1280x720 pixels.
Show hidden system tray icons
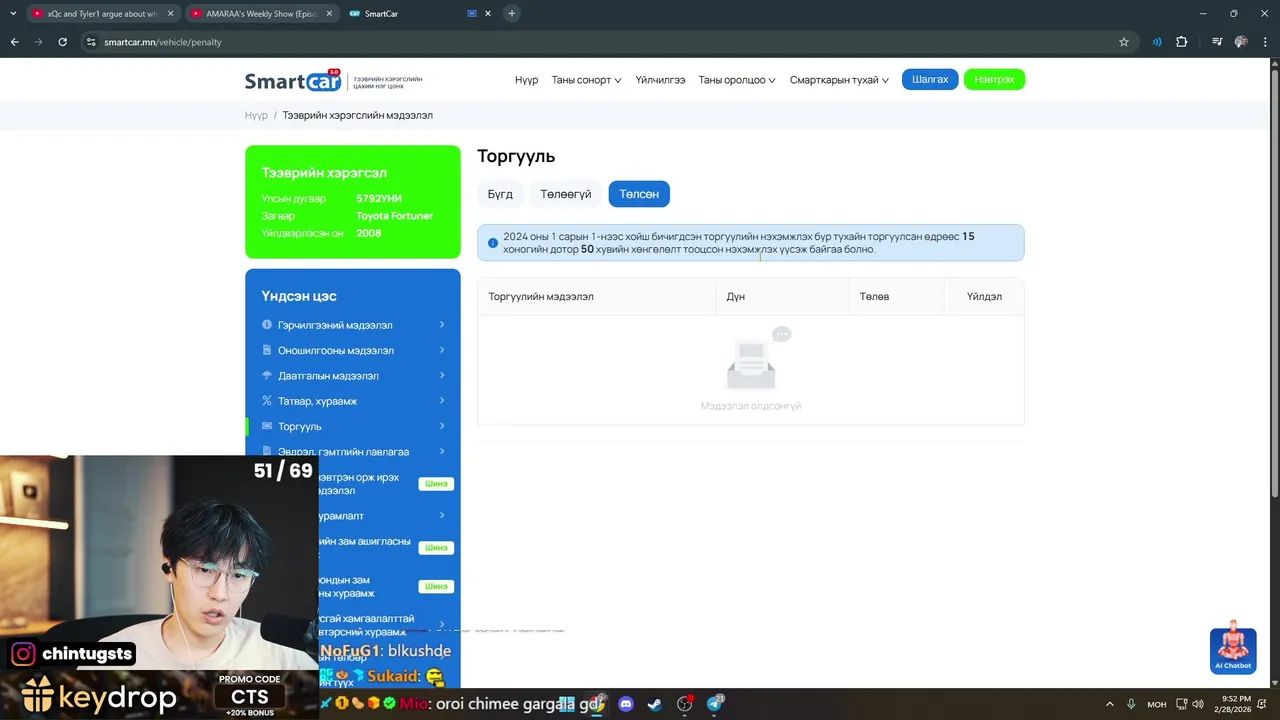tap(1109, 704)
